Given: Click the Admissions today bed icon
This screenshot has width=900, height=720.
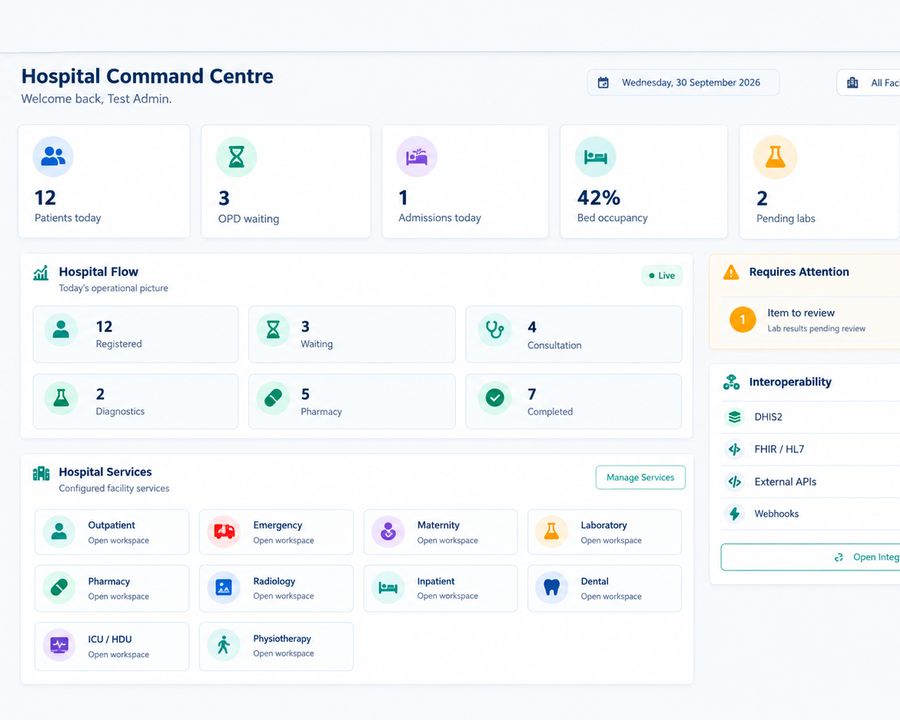Looking at the screenshot, I should (417, 156).
